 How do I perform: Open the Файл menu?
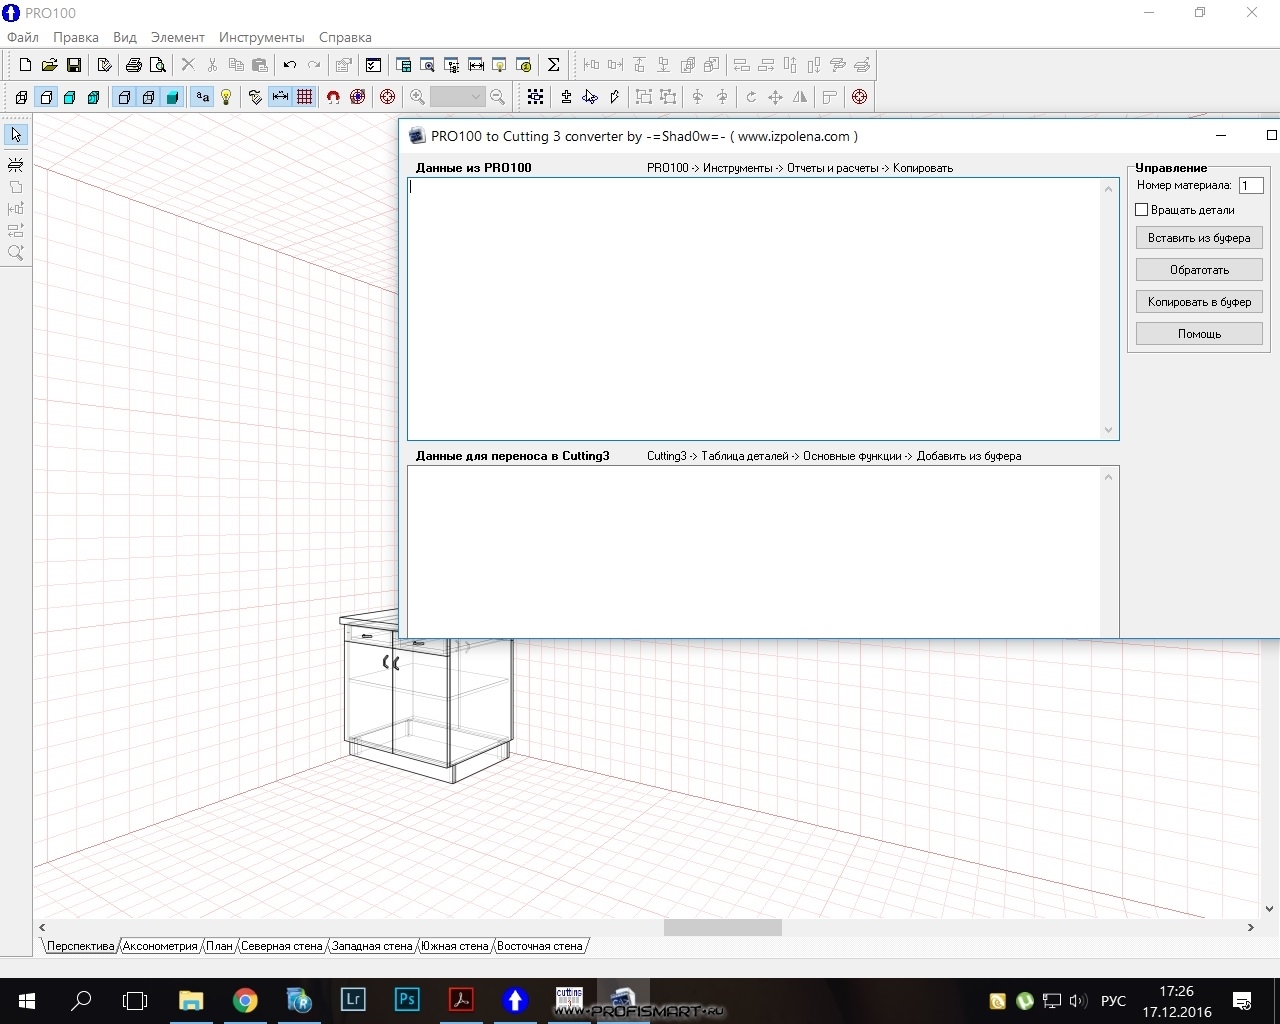(23, 37)
